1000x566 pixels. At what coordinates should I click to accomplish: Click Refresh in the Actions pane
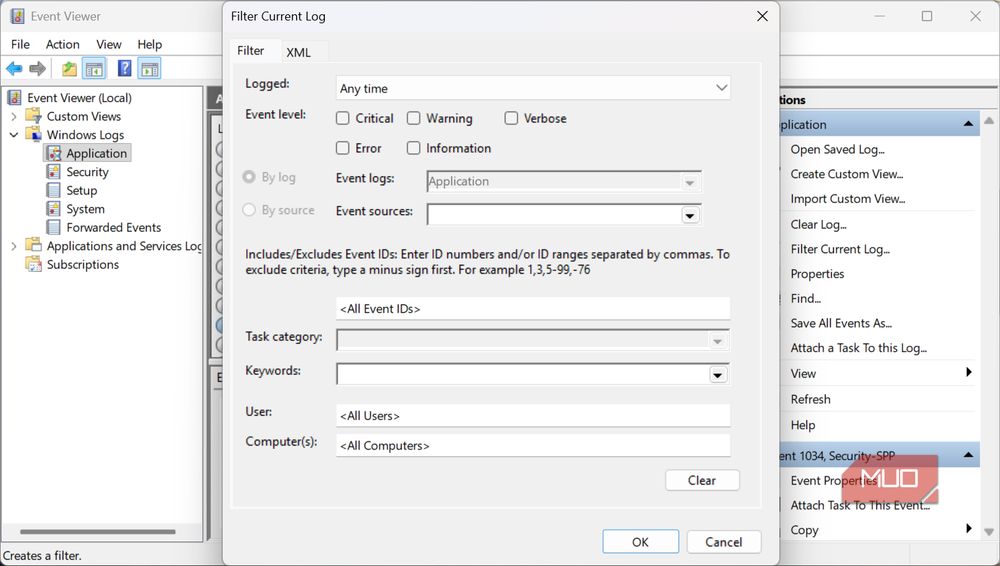coord(811,399)
